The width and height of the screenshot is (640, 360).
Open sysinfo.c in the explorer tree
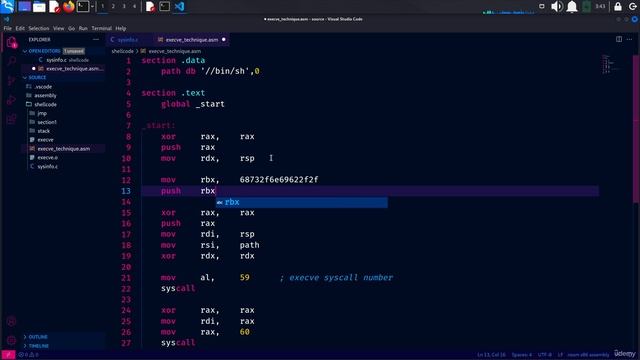(x=47, y=167)
